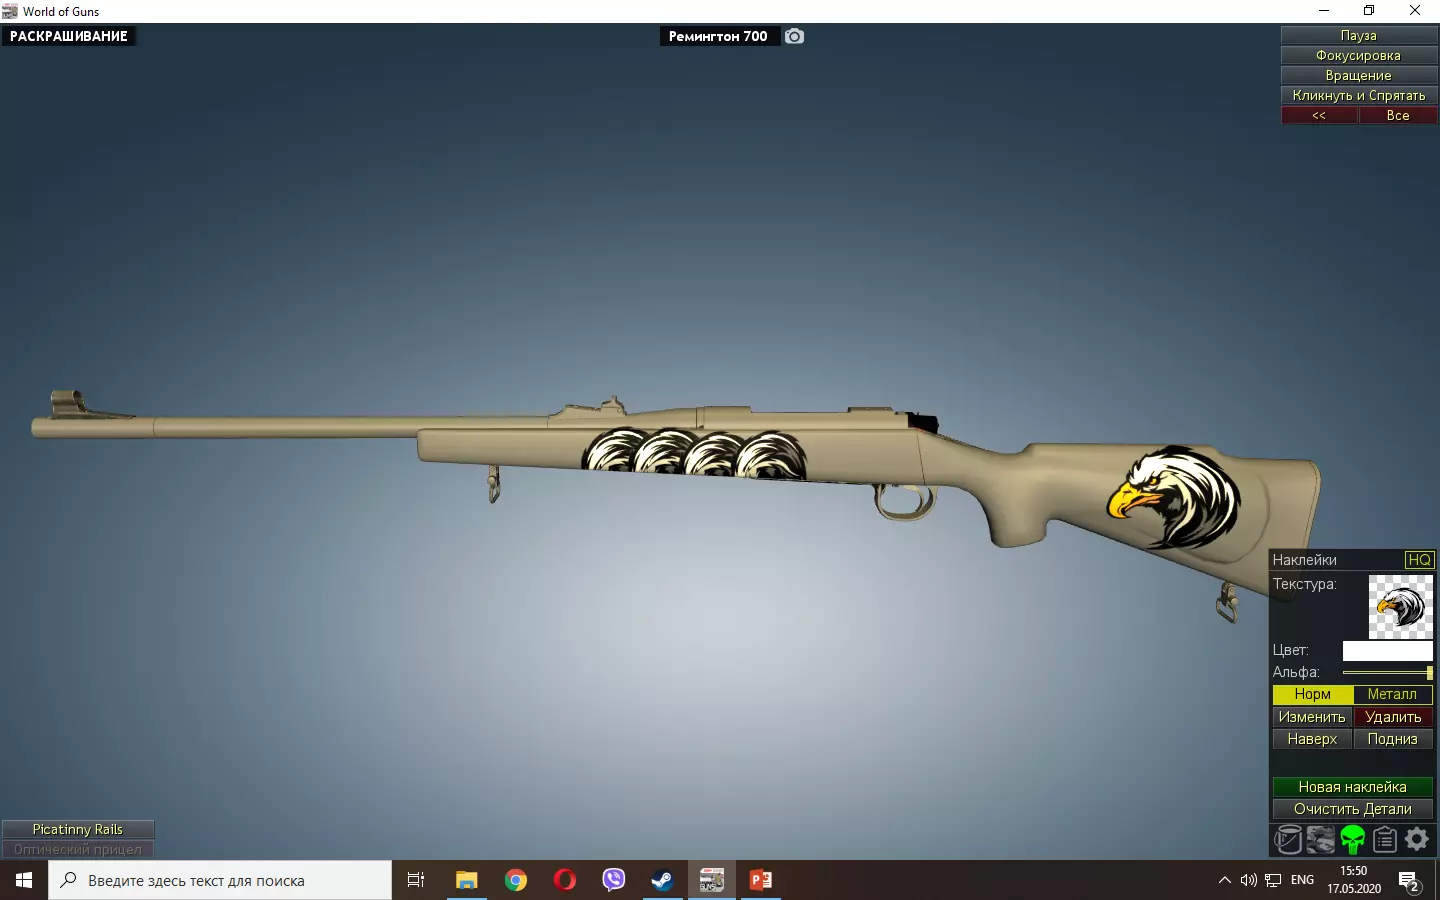Launch Opera browser from taskbar
1440x900 pixels.
(x=565, y=880)
